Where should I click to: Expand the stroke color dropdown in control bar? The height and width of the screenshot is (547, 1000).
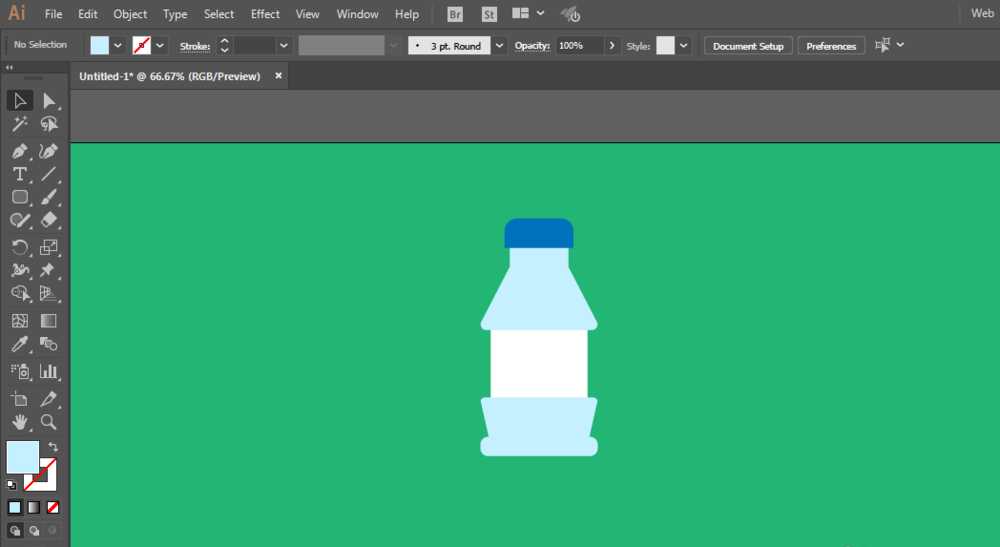160,46
